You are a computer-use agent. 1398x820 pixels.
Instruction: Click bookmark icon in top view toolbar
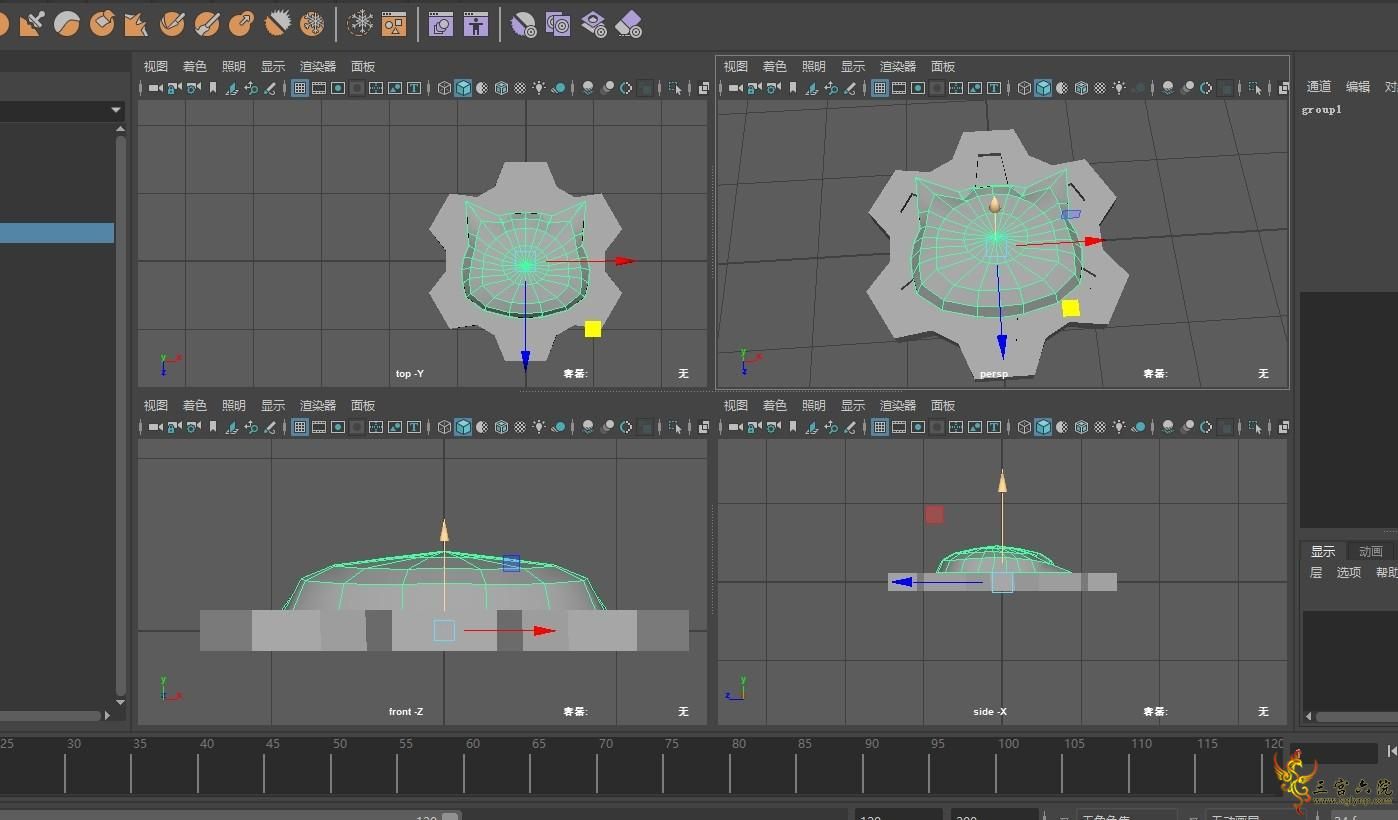coord(213,88)
